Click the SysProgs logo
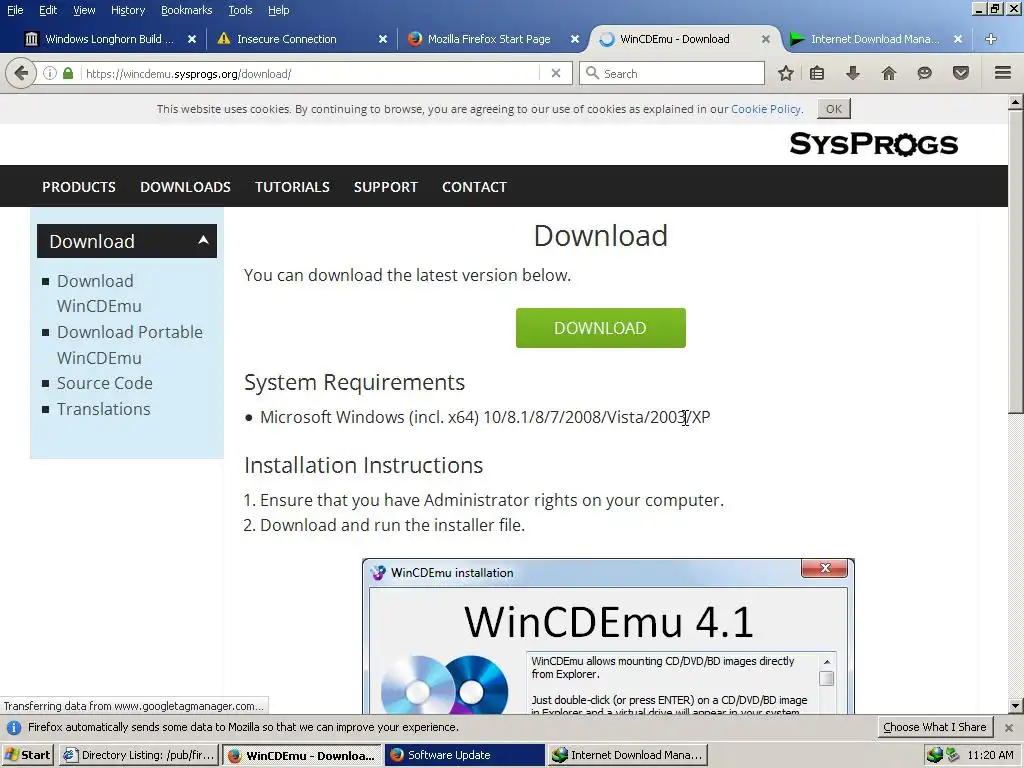 [x=873, y=144]
